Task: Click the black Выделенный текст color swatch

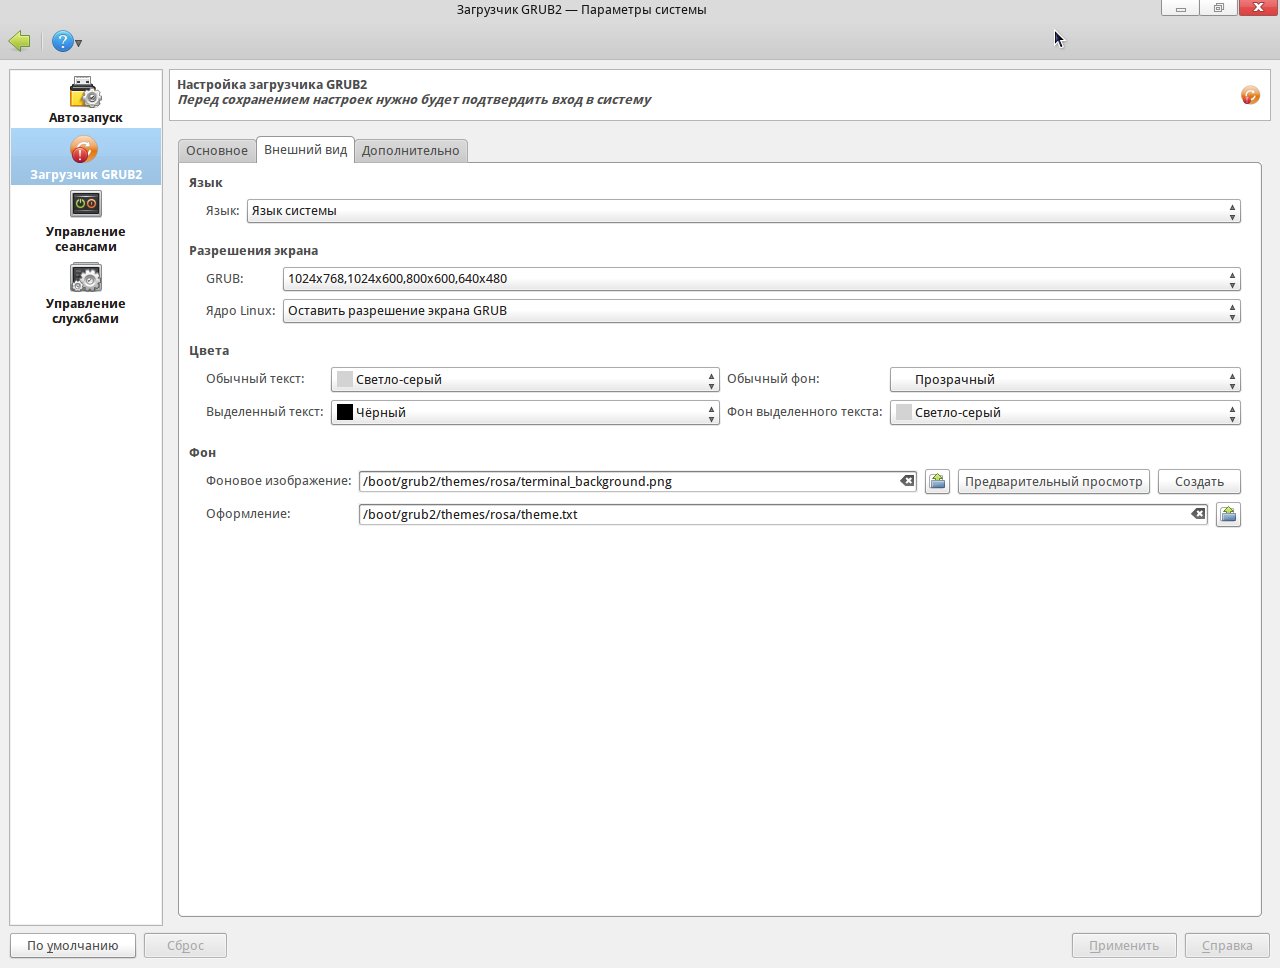Action: (x=345, y=412)
